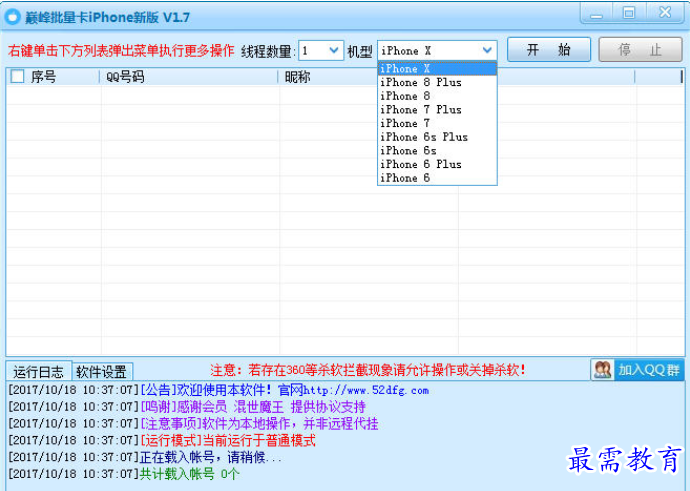Minimize the 巅峰批量卡iPhone window

click(x=596, y=14)
